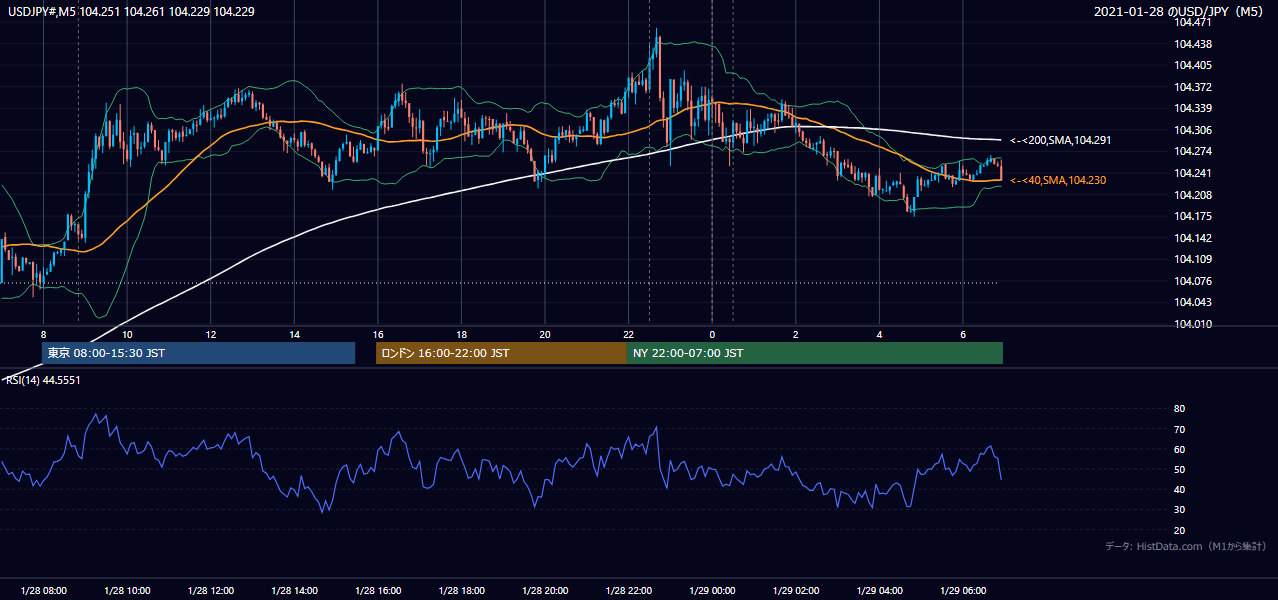Screen dimensions: 1278x600
Task: Click the 1/29 06:00 time label
Action: [962, 590]
